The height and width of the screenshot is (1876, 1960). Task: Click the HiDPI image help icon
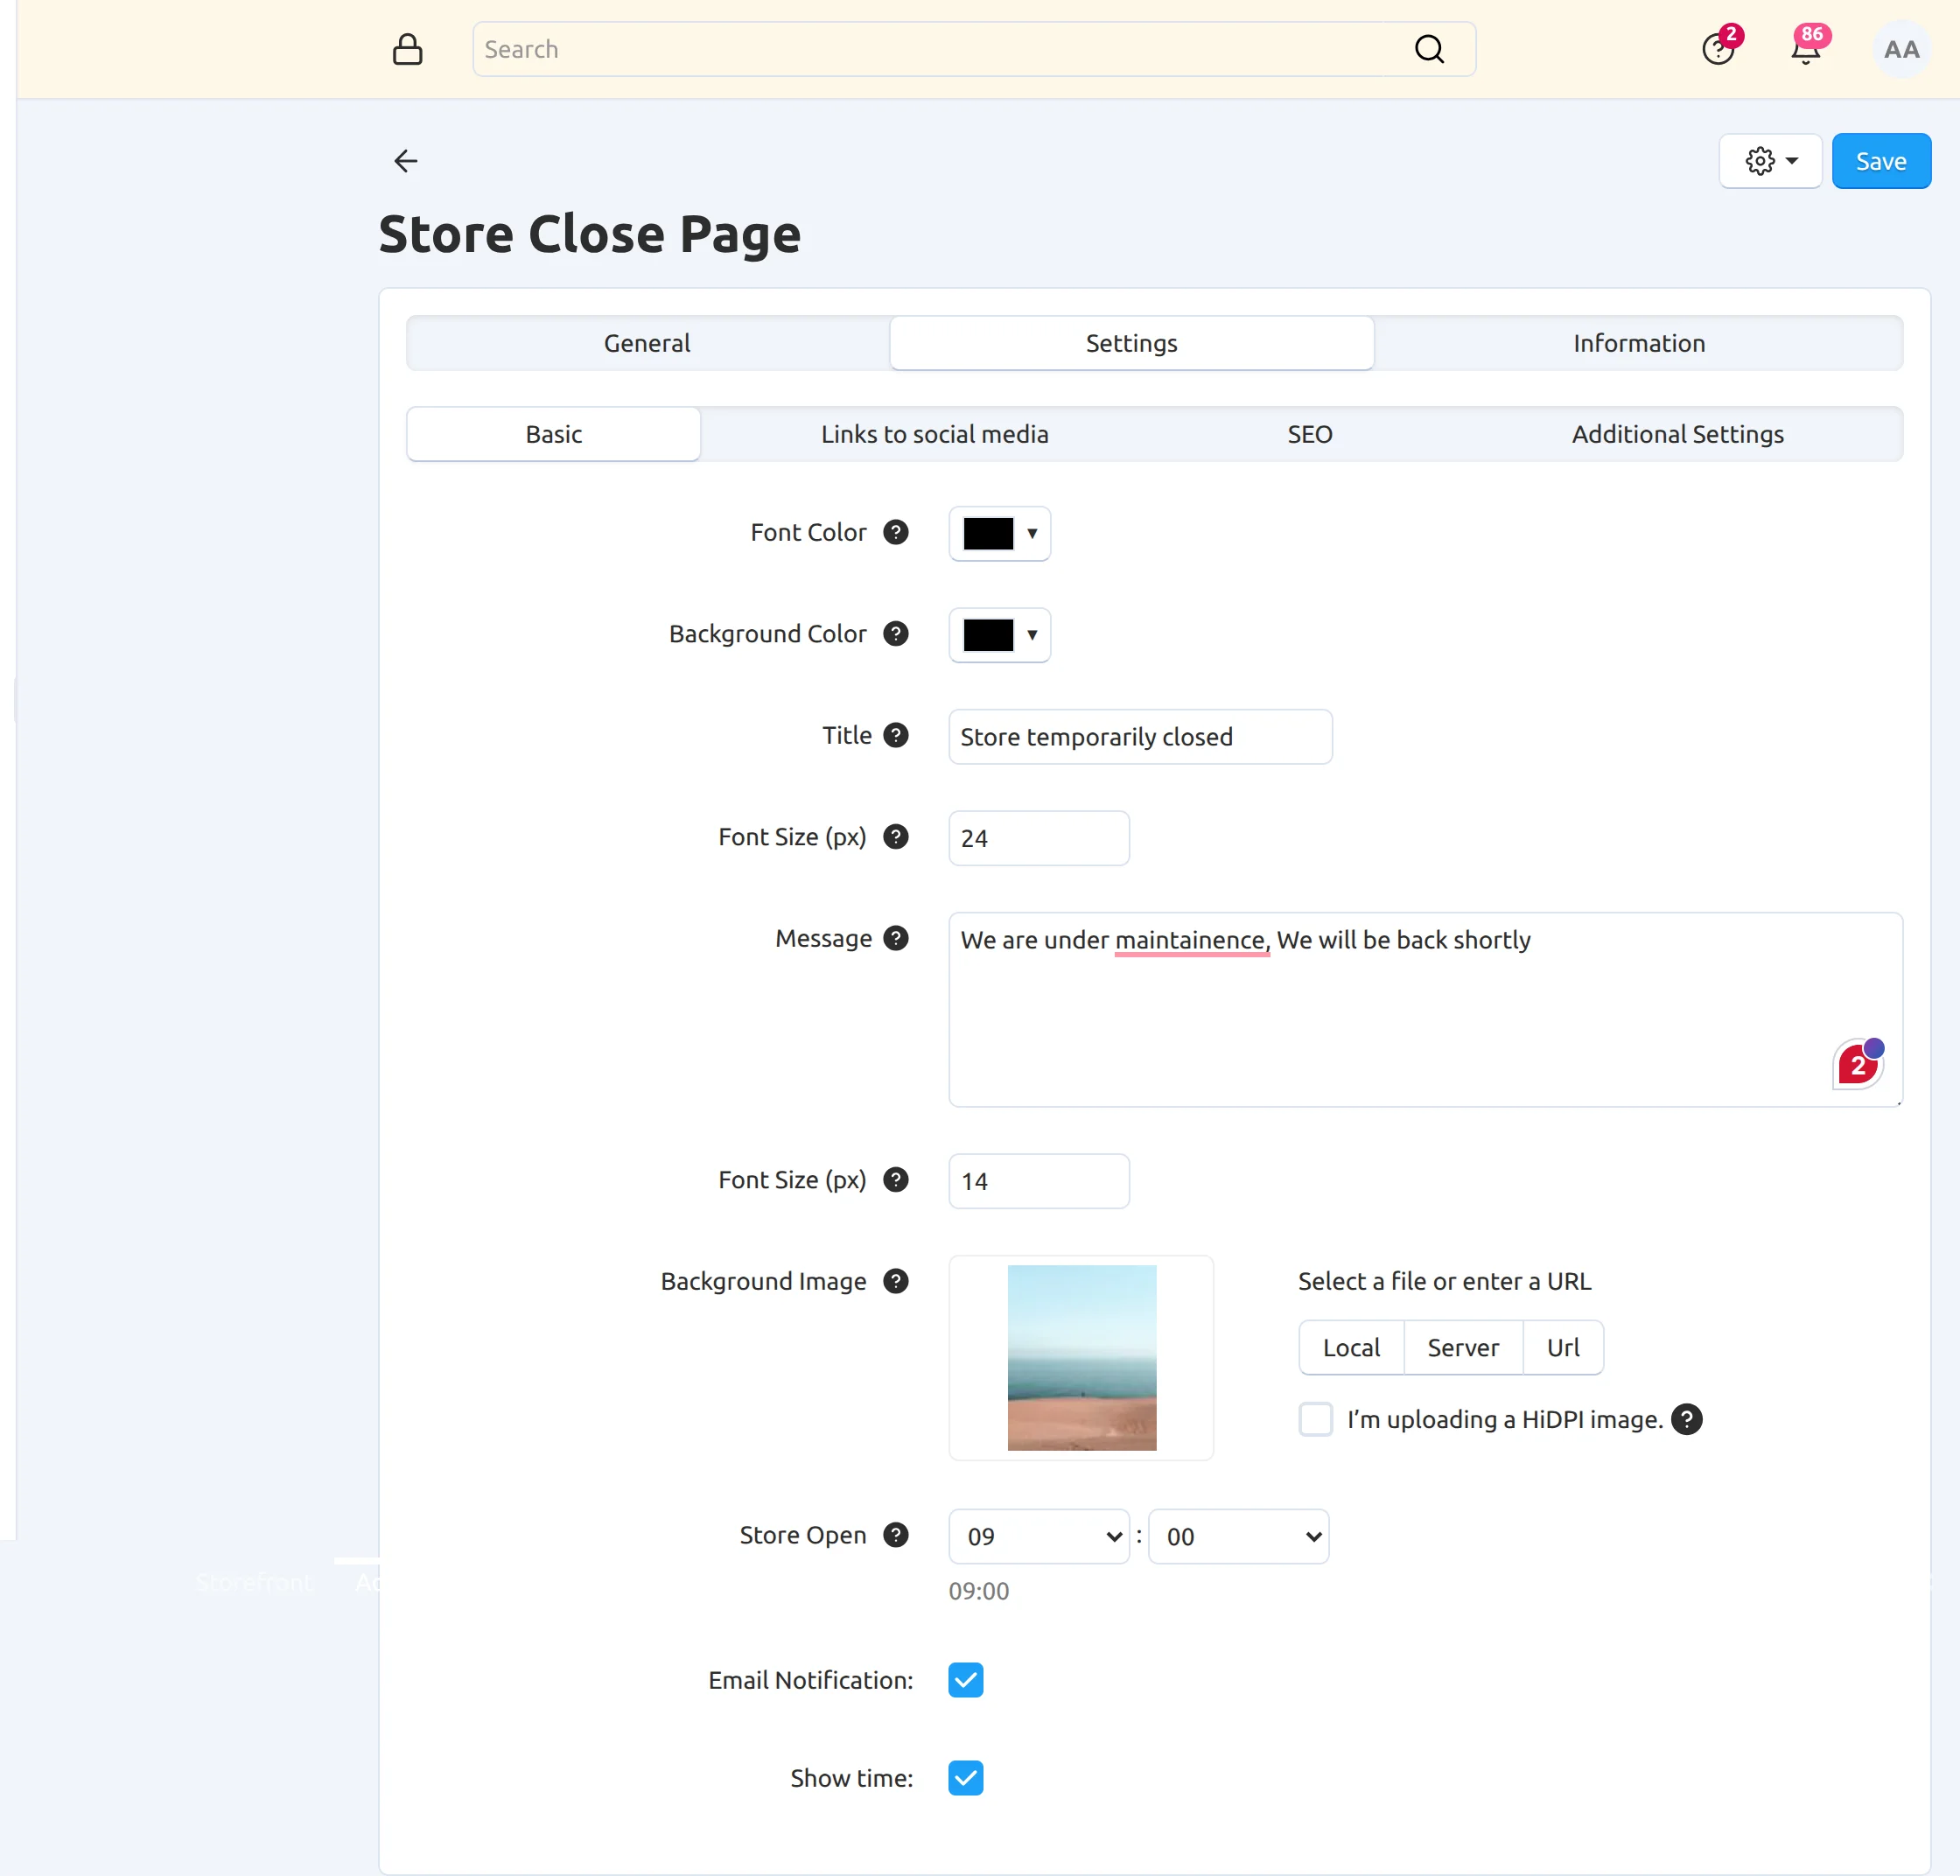[1687, 1419]
